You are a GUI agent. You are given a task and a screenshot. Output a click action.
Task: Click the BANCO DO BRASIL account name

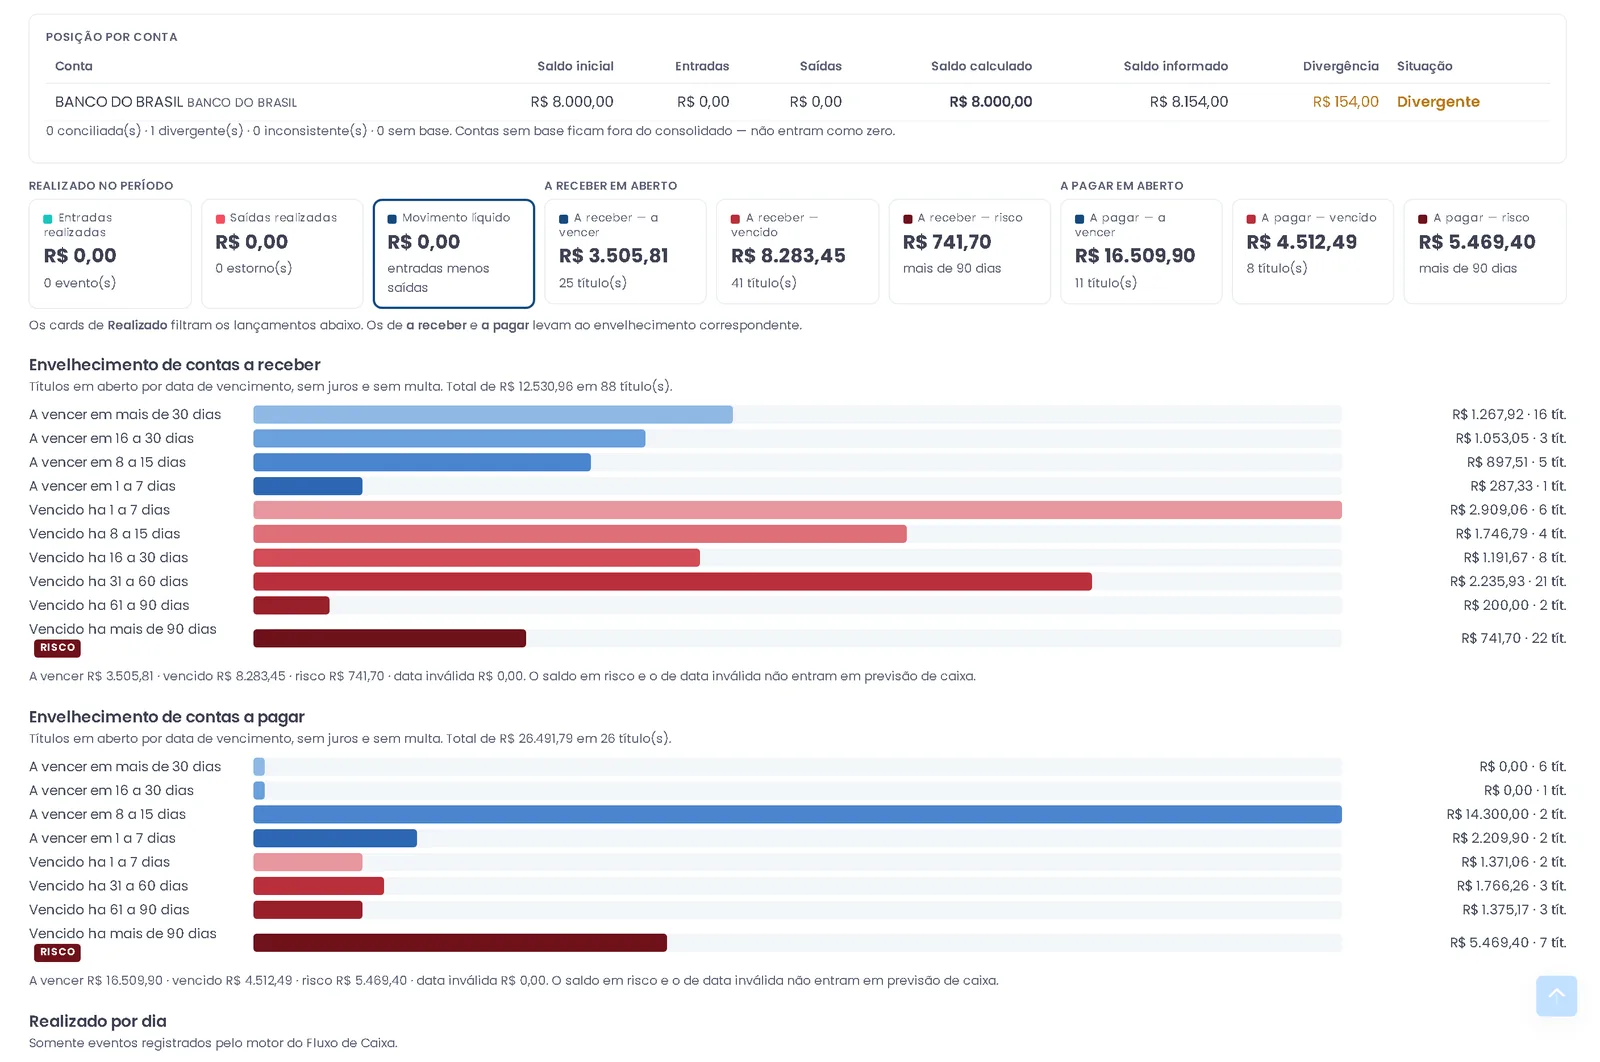pyautogui.click(x=119, y=102)
